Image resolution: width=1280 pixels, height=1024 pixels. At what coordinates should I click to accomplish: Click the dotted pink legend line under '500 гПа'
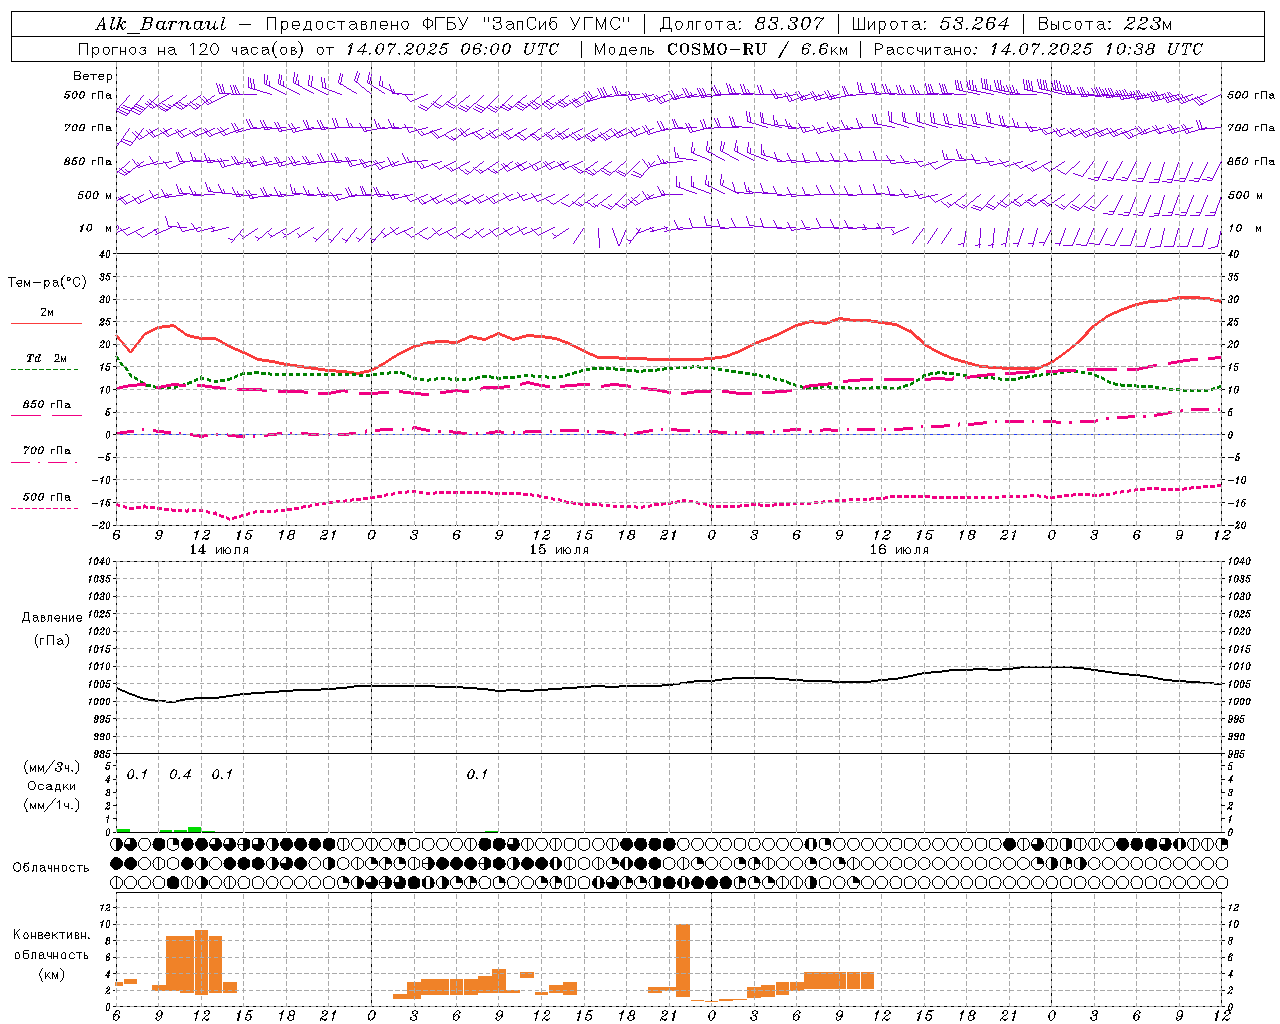tap(44, 509)
